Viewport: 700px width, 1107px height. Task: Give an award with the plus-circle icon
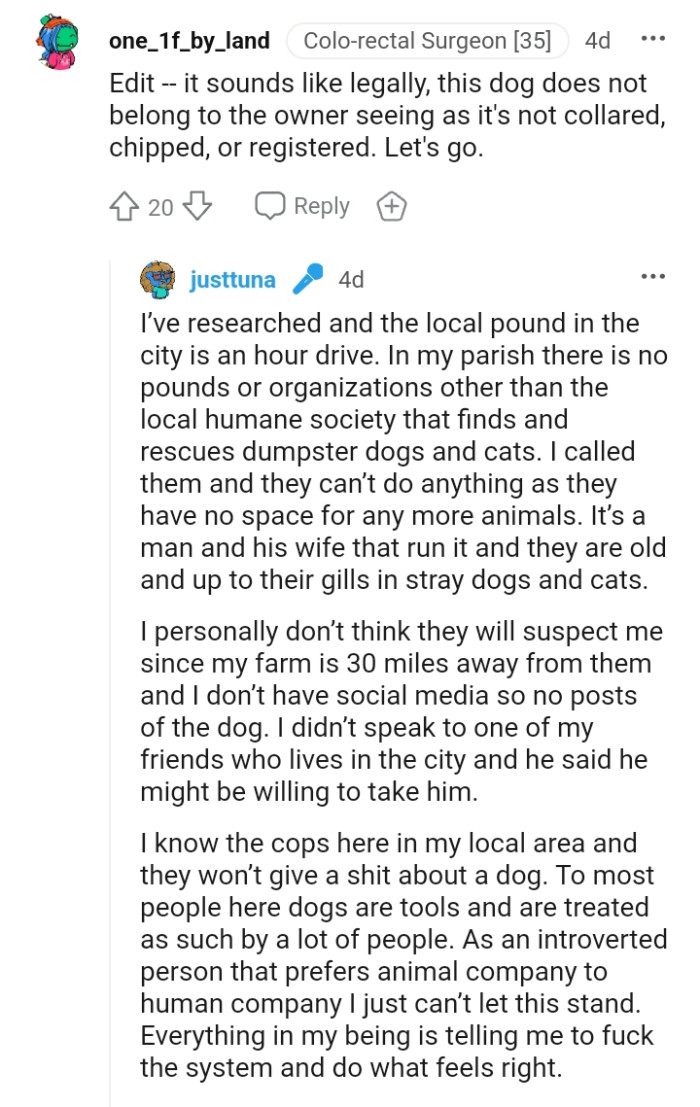click(x=391, y=207)
